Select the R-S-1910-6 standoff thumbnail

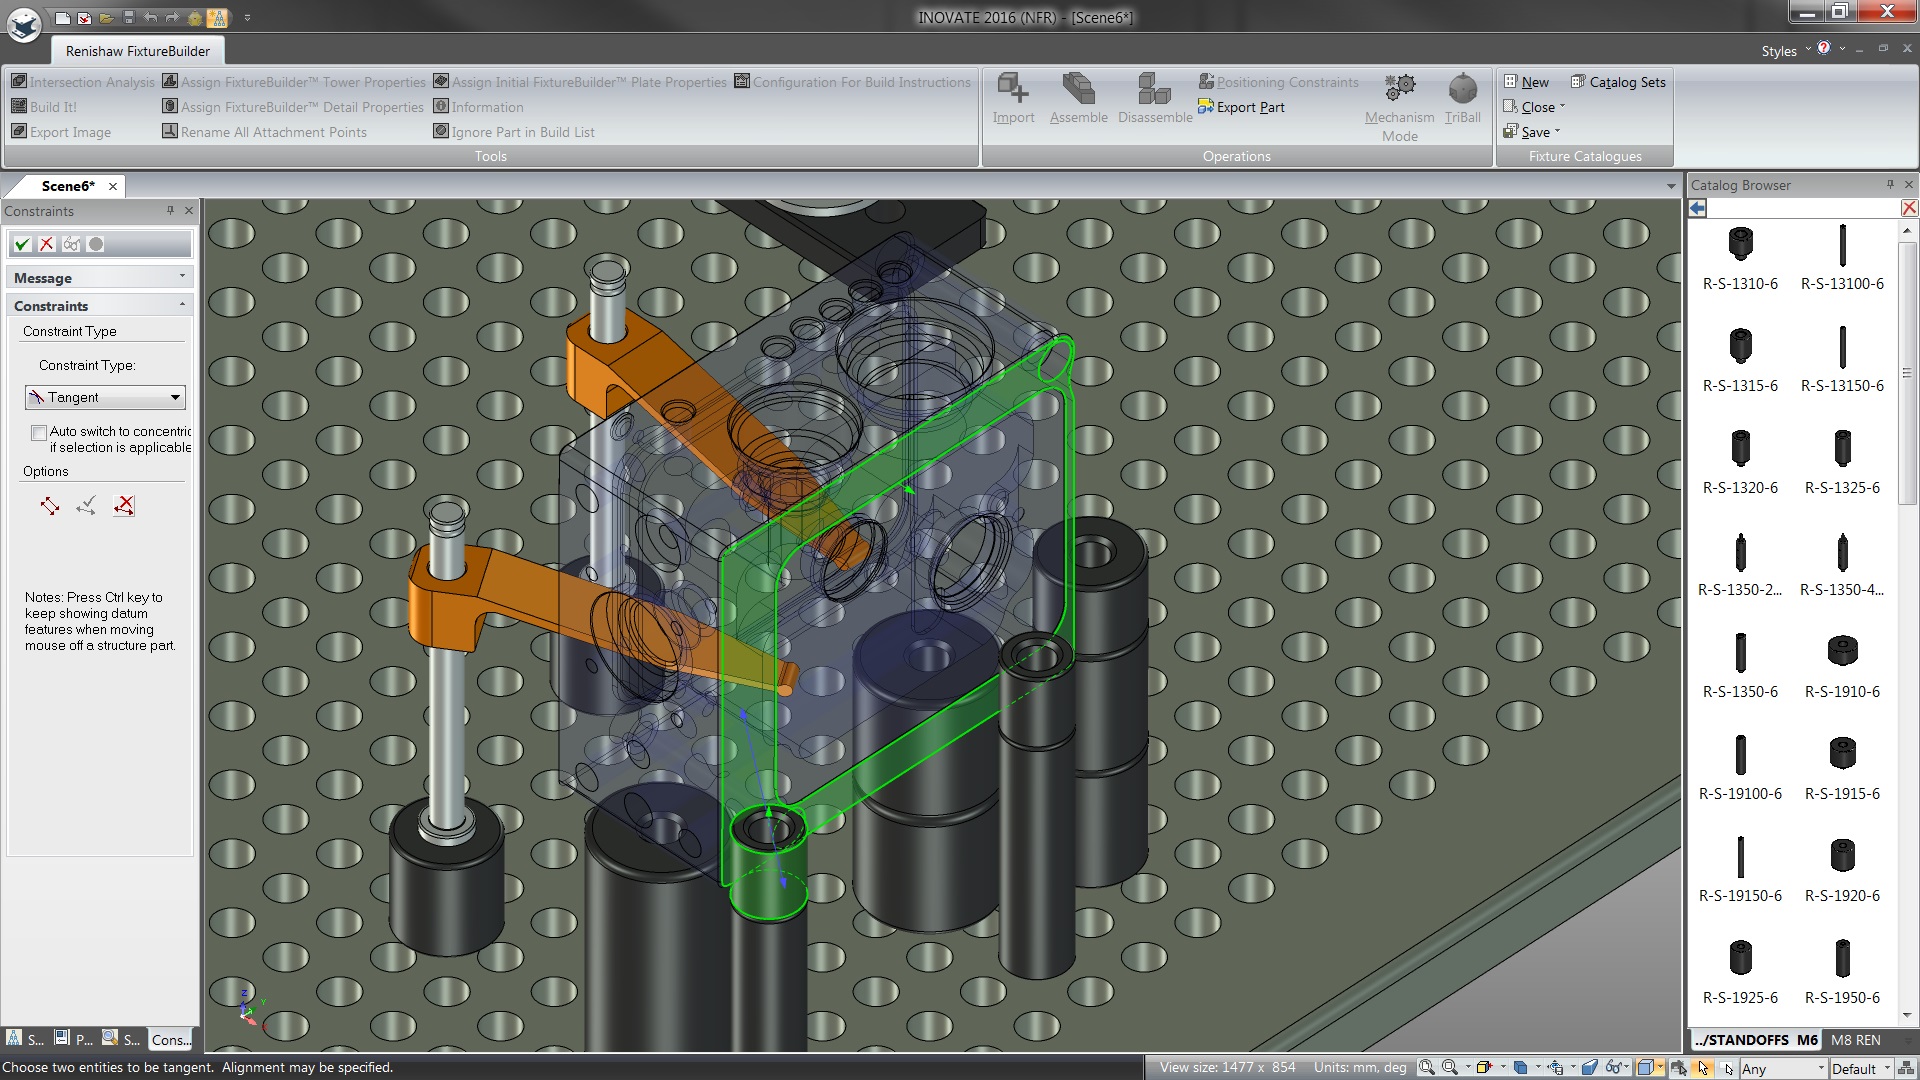(1842, 651)
